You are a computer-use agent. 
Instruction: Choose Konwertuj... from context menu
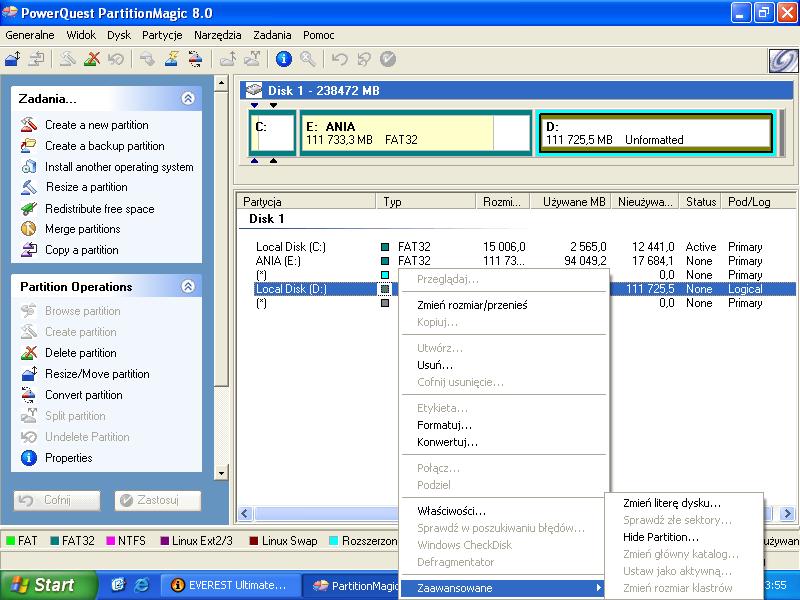point(504,442)
